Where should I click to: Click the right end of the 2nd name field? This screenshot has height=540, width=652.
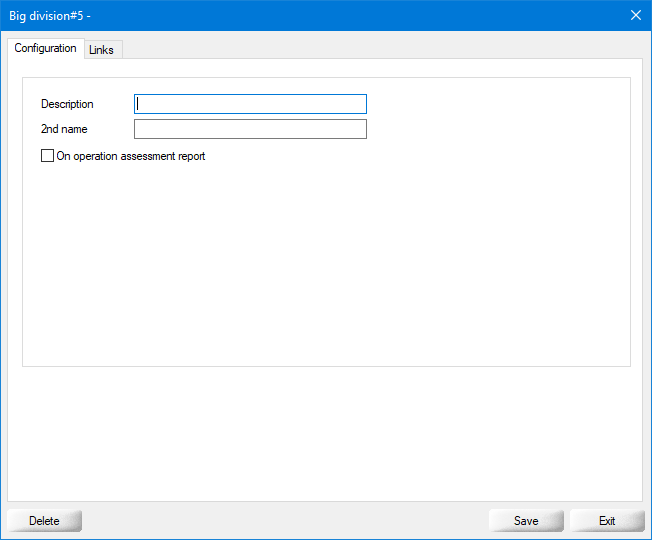(355, 129)
